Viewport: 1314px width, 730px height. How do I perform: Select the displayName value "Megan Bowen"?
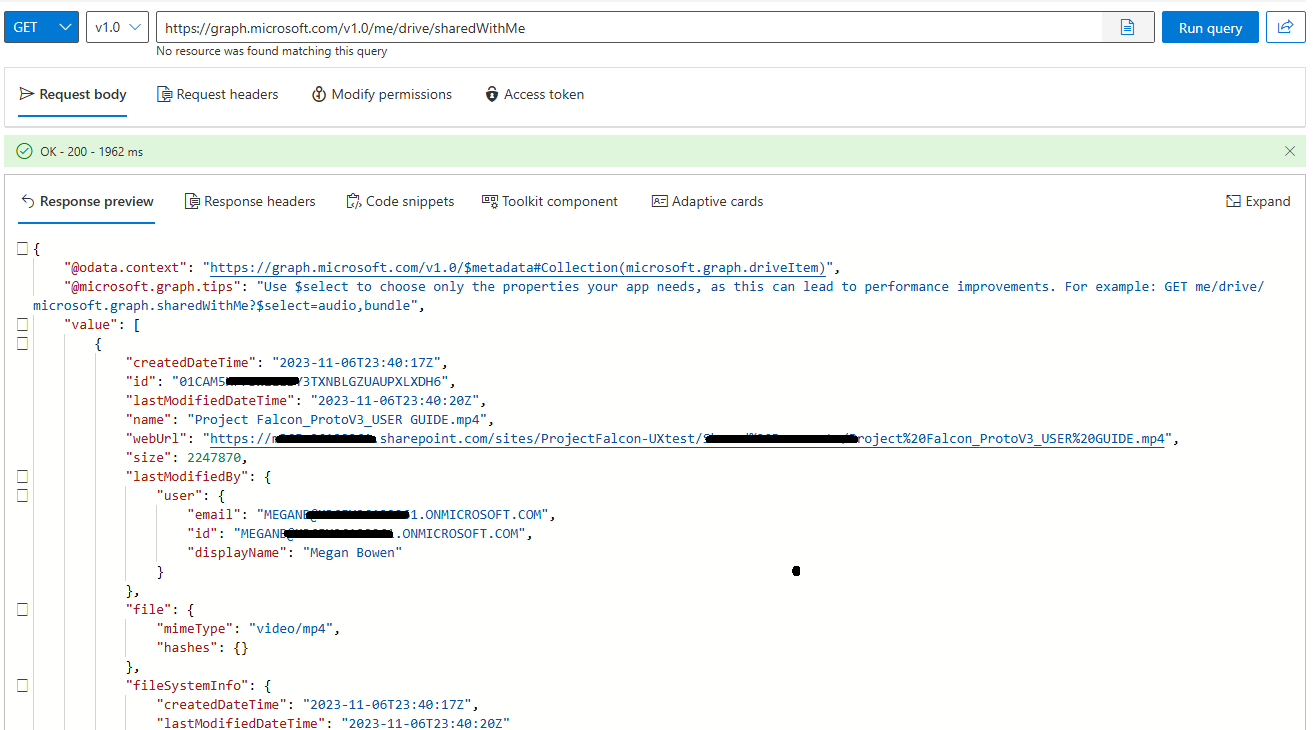tap(352, 552)
